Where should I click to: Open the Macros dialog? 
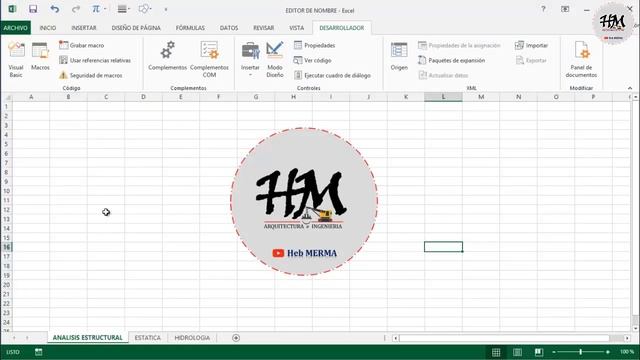point(40,56)
